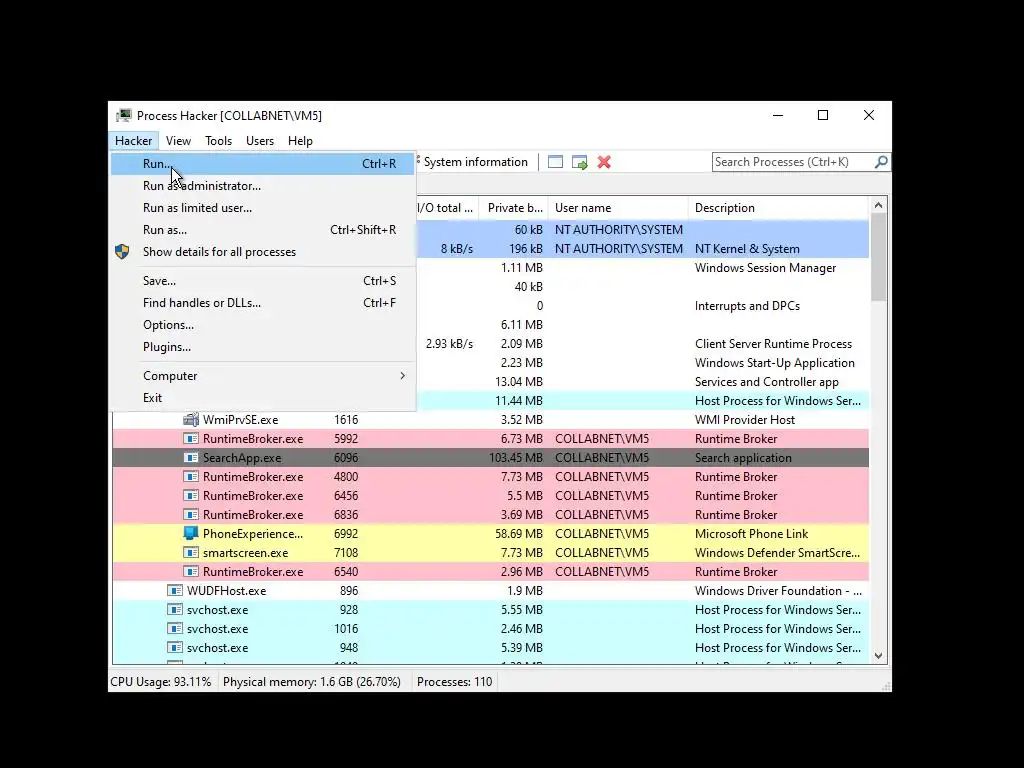Click the Physical memory status entry
The image size is (1024, 768).
[x=312, y=682]
